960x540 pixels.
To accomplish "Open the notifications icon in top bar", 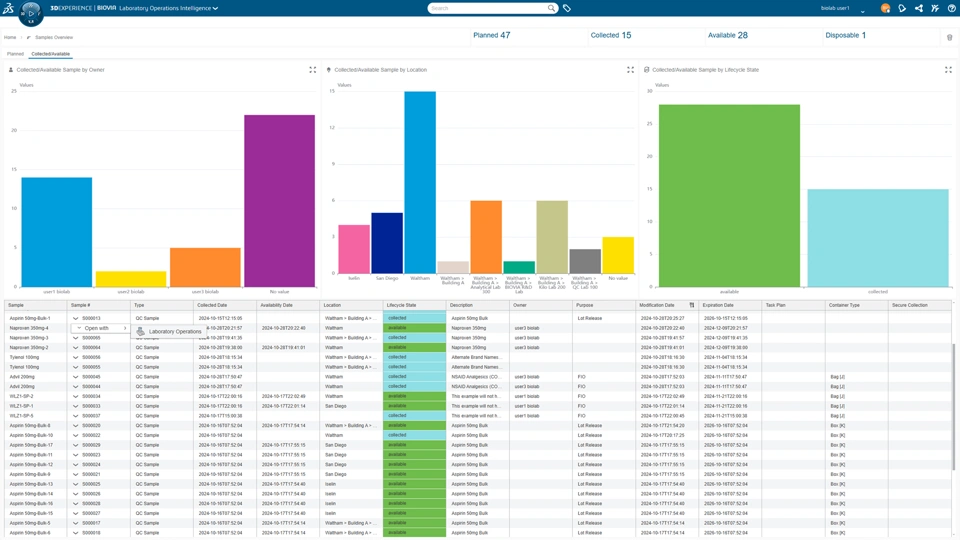I will click(902, 8).
